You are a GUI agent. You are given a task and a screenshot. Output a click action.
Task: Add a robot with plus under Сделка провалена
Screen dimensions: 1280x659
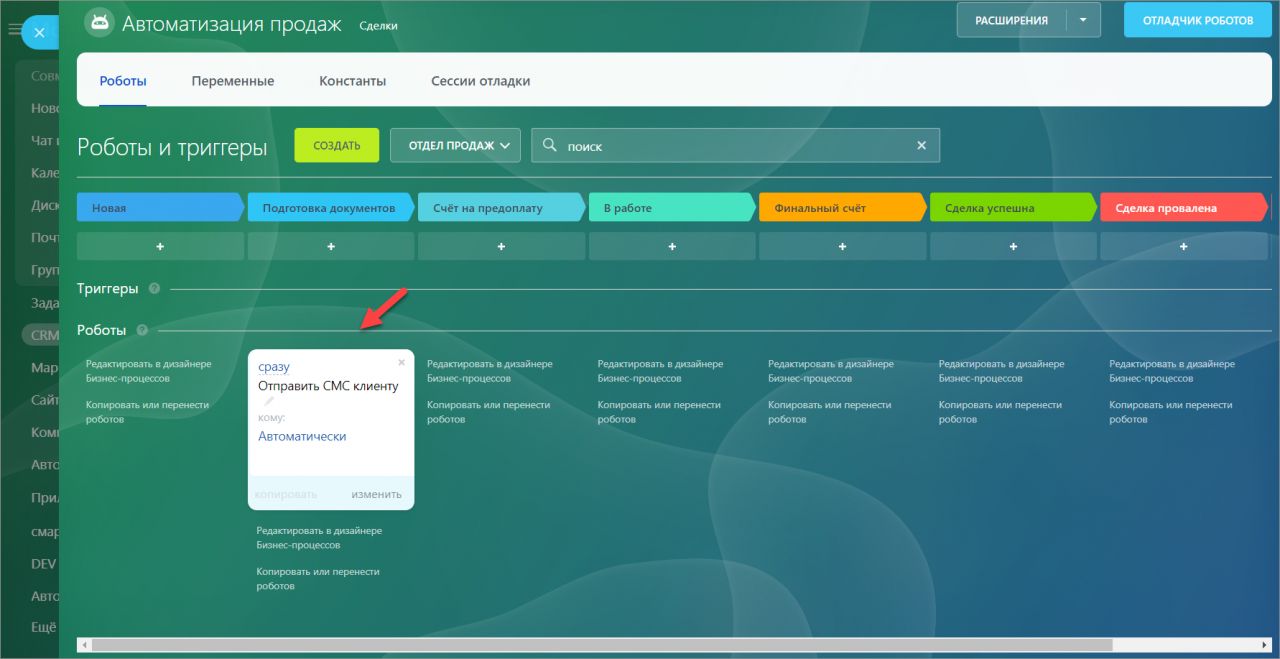1183,246
